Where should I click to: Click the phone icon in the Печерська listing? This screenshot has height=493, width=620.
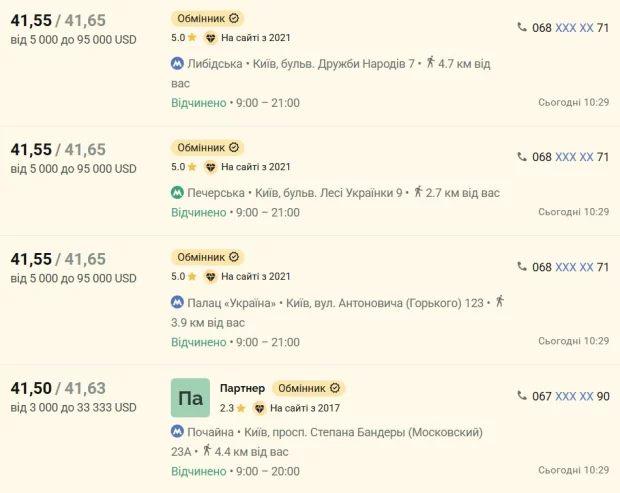tap(522, 157)
